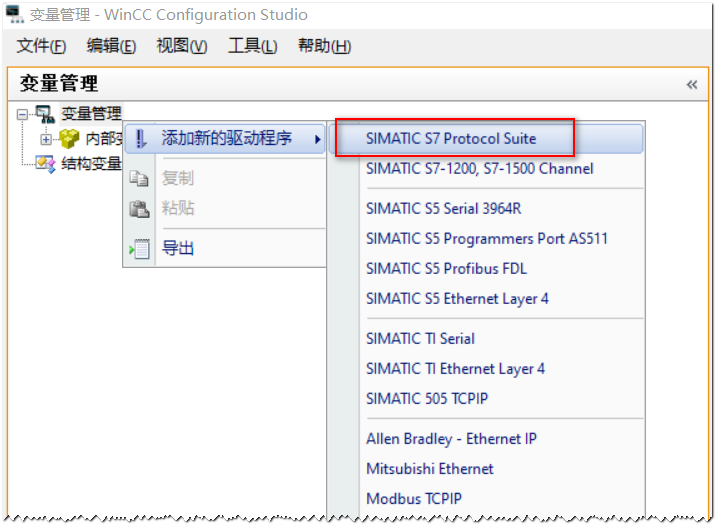Select the 变量管理 root tree item
The width and height of the screenshot is (716, 531).
point(91,114)
